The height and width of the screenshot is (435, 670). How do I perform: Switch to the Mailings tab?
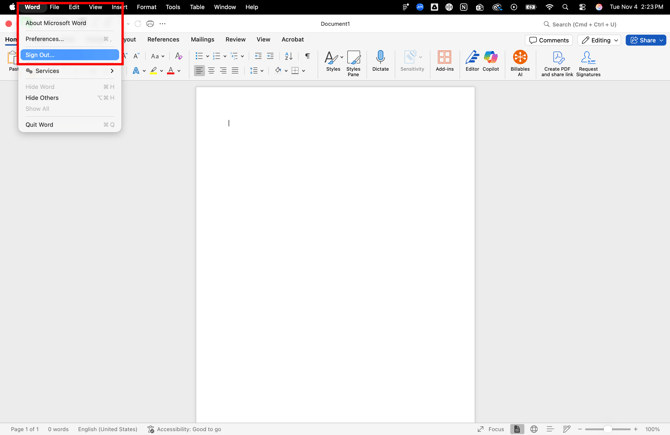[x=202, y=40]
